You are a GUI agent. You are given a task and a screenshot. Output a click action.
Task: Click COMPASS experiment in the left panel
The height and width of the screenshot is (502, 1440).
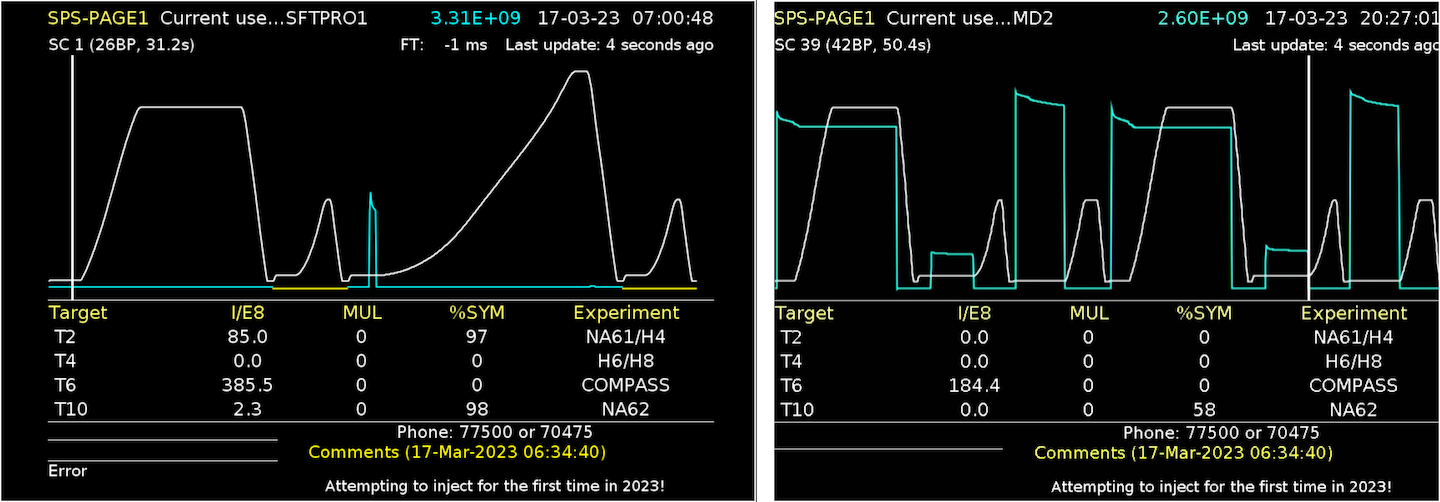626,385
